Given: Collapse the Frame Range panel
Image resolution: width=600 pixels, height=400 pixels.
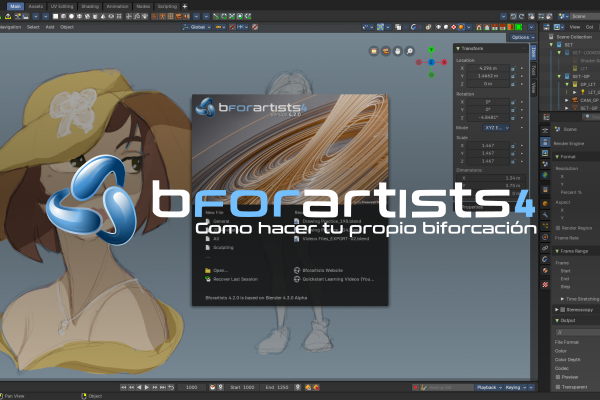Looking at the screenshot, I should click(557, 251).
